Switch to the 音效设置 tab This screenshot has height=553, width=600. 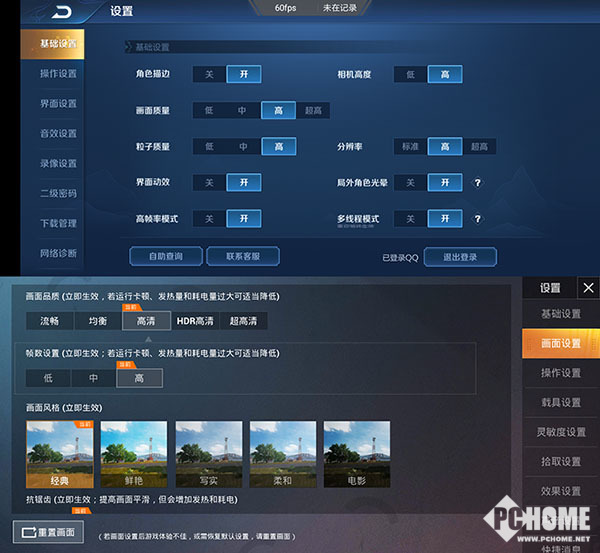58,134
